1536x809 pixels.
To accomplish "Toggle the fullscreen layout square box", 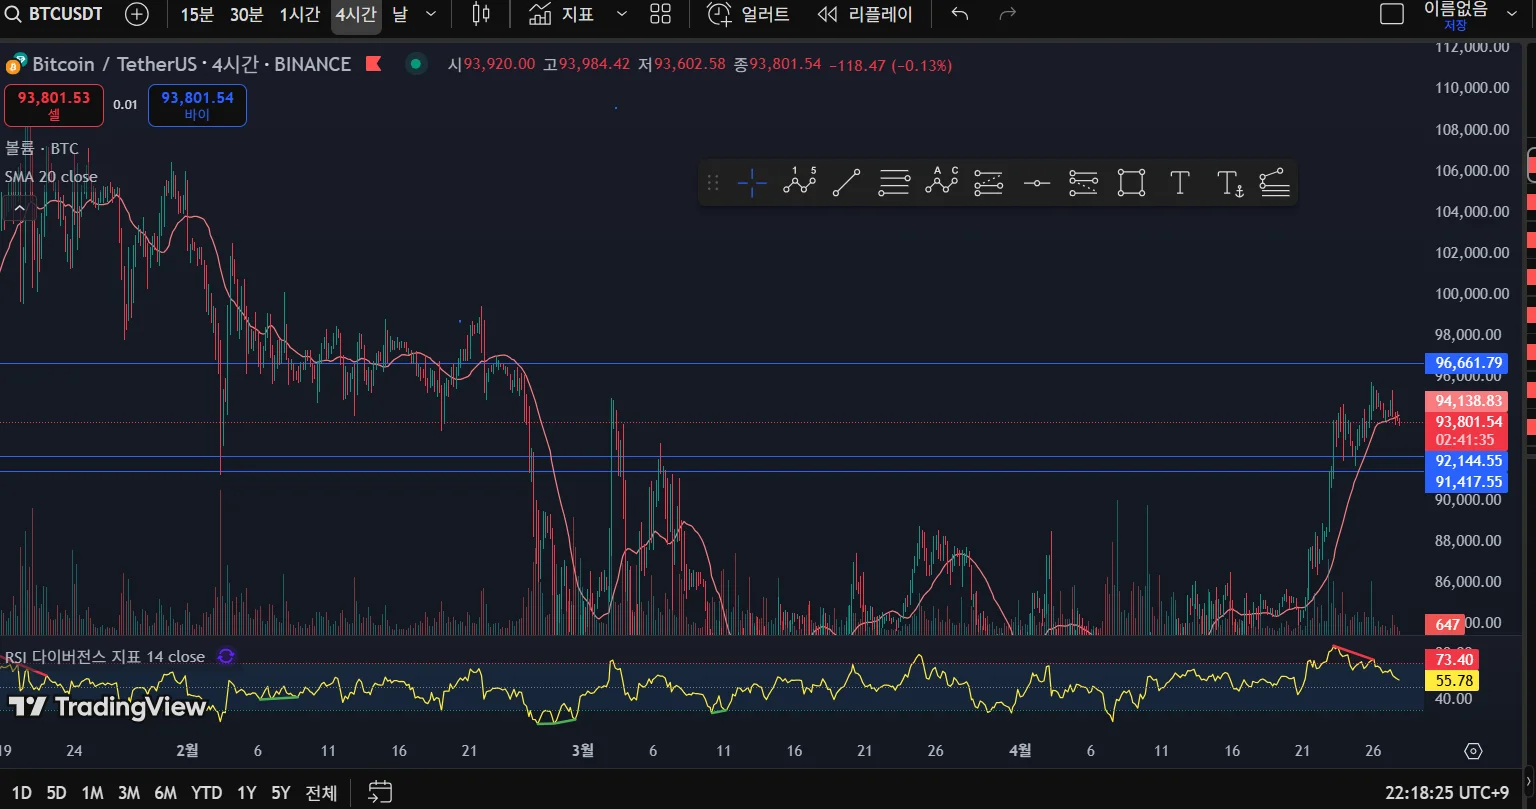I will click(1391, 14).
